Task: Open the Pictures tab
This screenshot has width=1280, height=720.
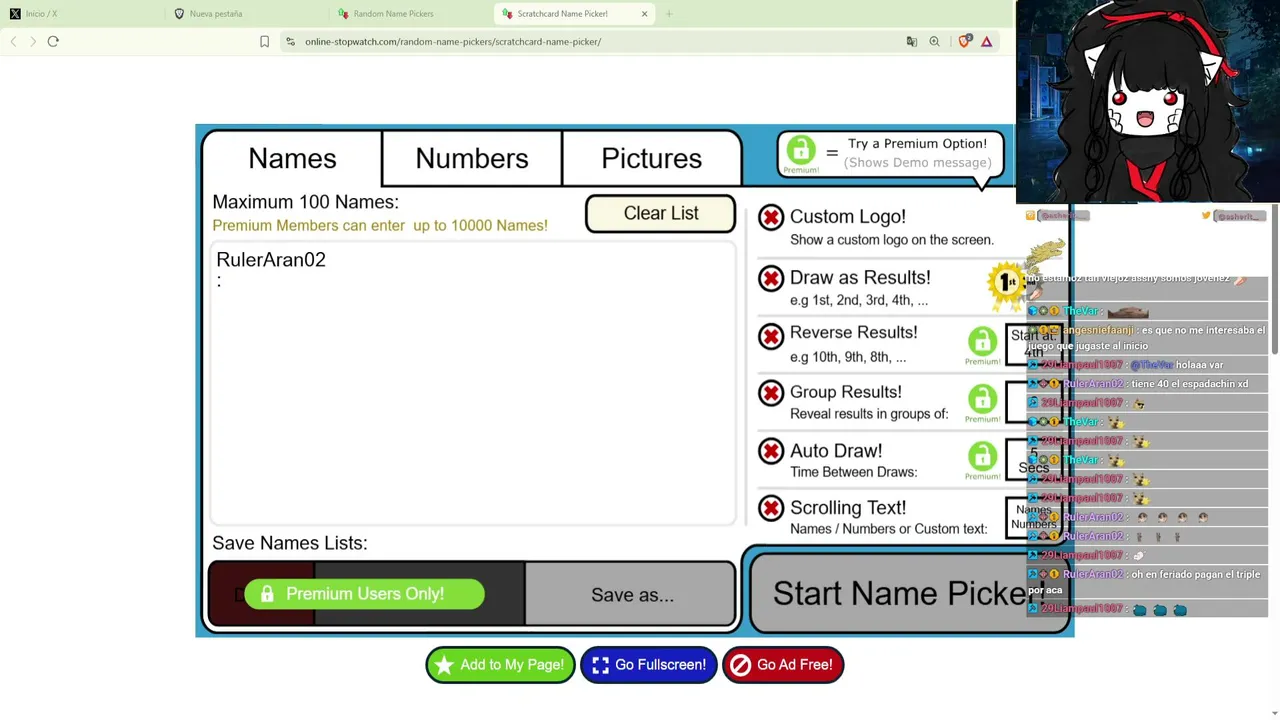Action: tap(652, 158)
